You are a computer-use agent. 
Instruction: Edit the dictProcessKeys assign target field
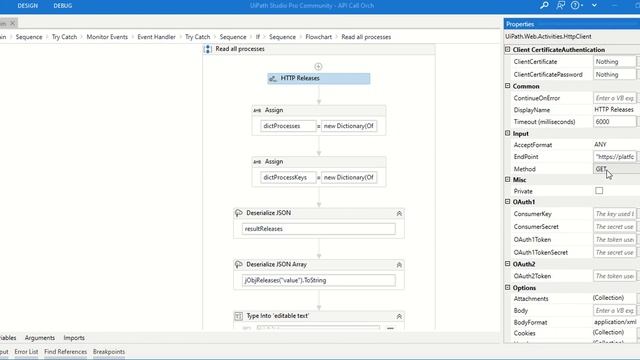288,178
